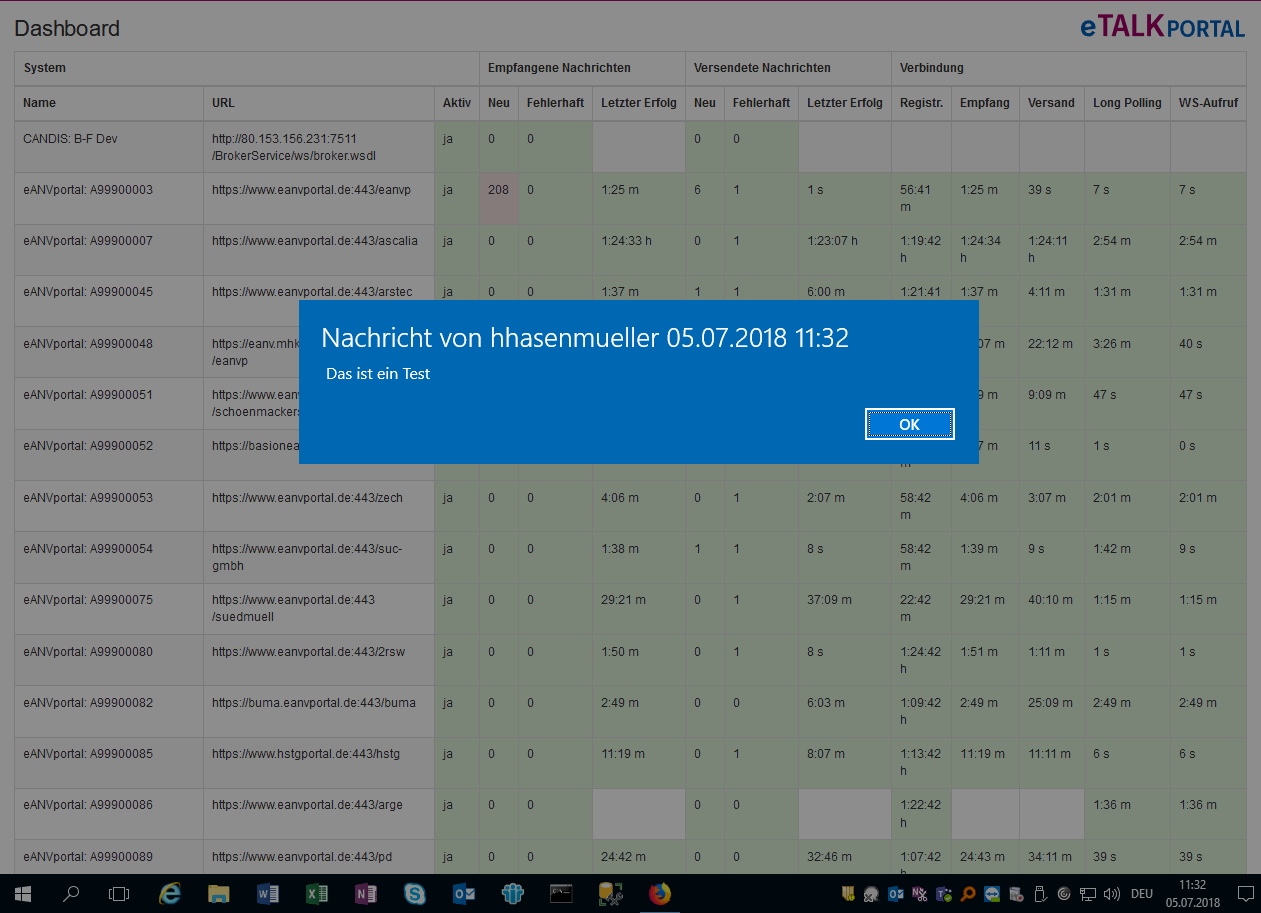Click the taskbar search magnifier icon
This screenshot has height=913, width=1261.
pyautogui.click(x=71, y=894)
